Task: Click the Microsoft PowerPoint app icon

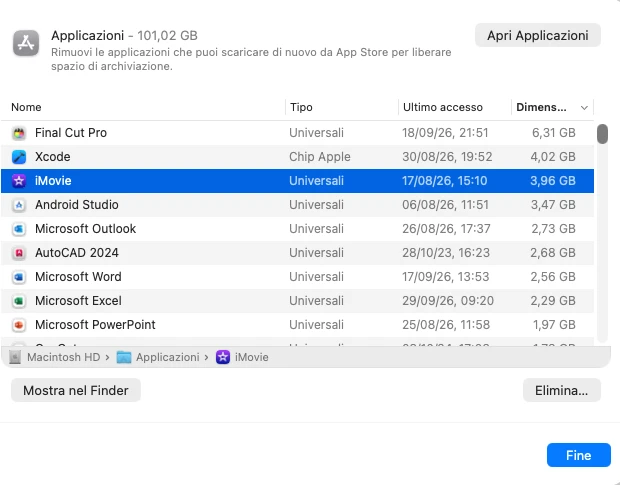Action: click(x=19, y=325)
